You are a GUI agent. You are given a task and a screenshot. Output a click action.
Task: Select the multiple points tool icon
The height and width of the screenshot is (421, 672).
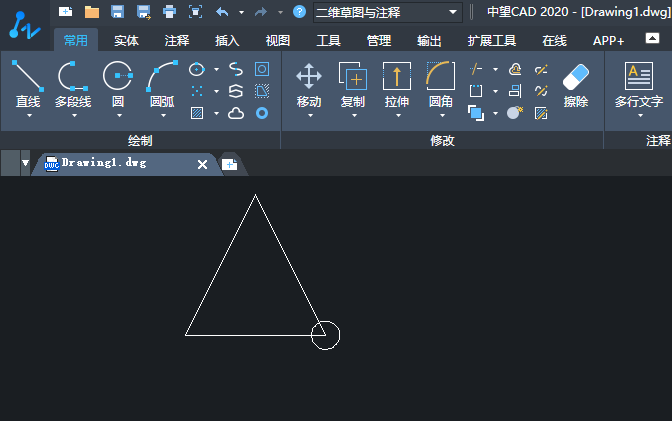tap(197, 91)
